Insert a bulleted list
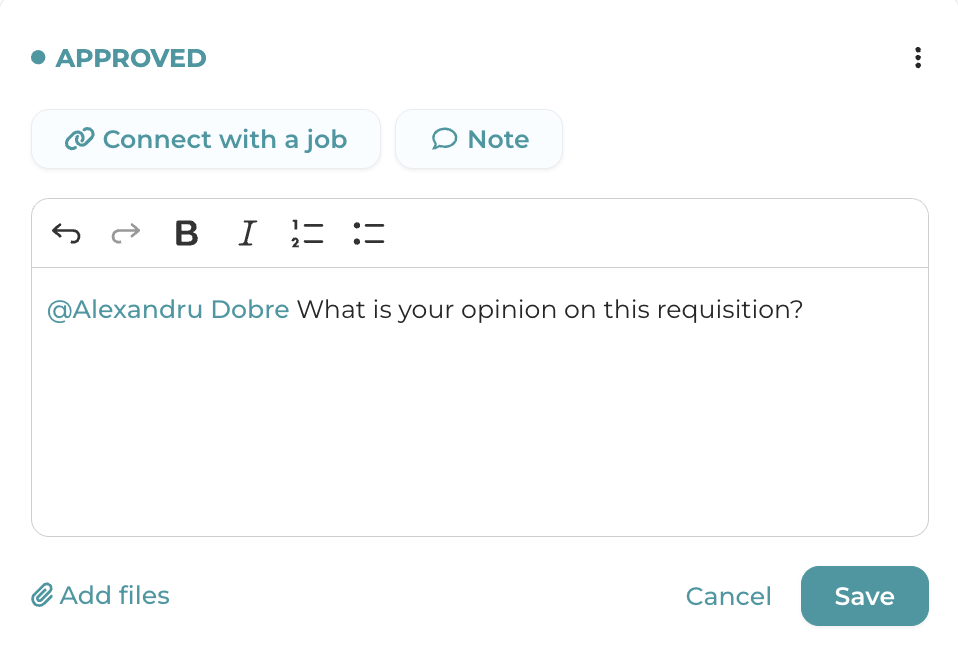 tap(368, 234)
